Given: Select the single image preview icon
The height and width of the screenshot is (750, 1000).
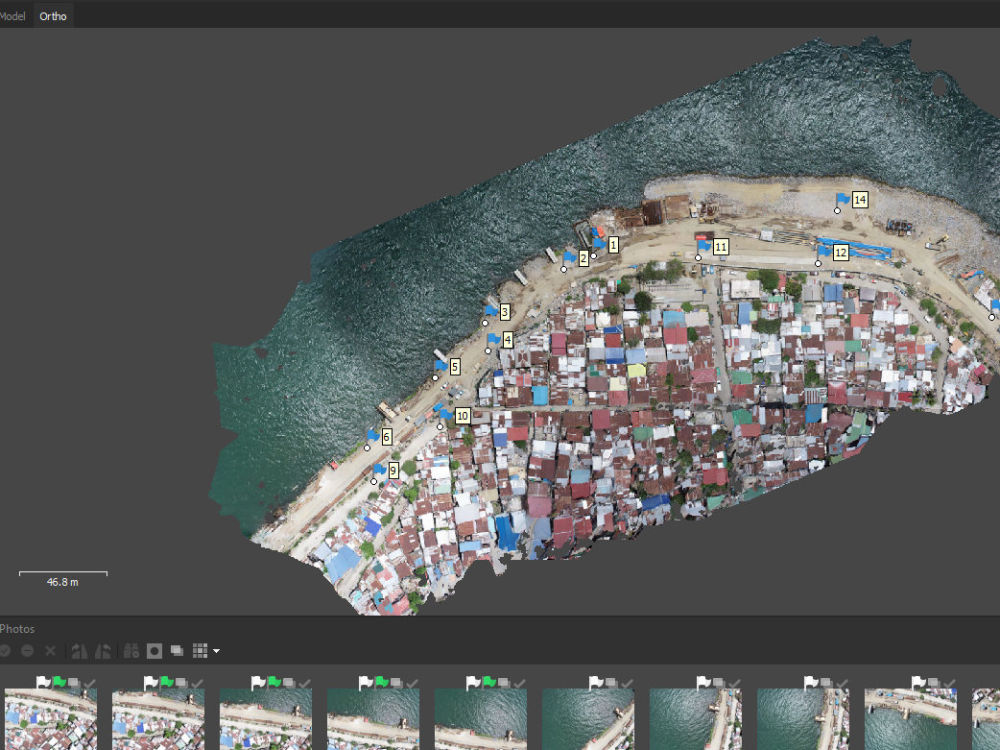Looking at the screenshot, I should point(154,651).
